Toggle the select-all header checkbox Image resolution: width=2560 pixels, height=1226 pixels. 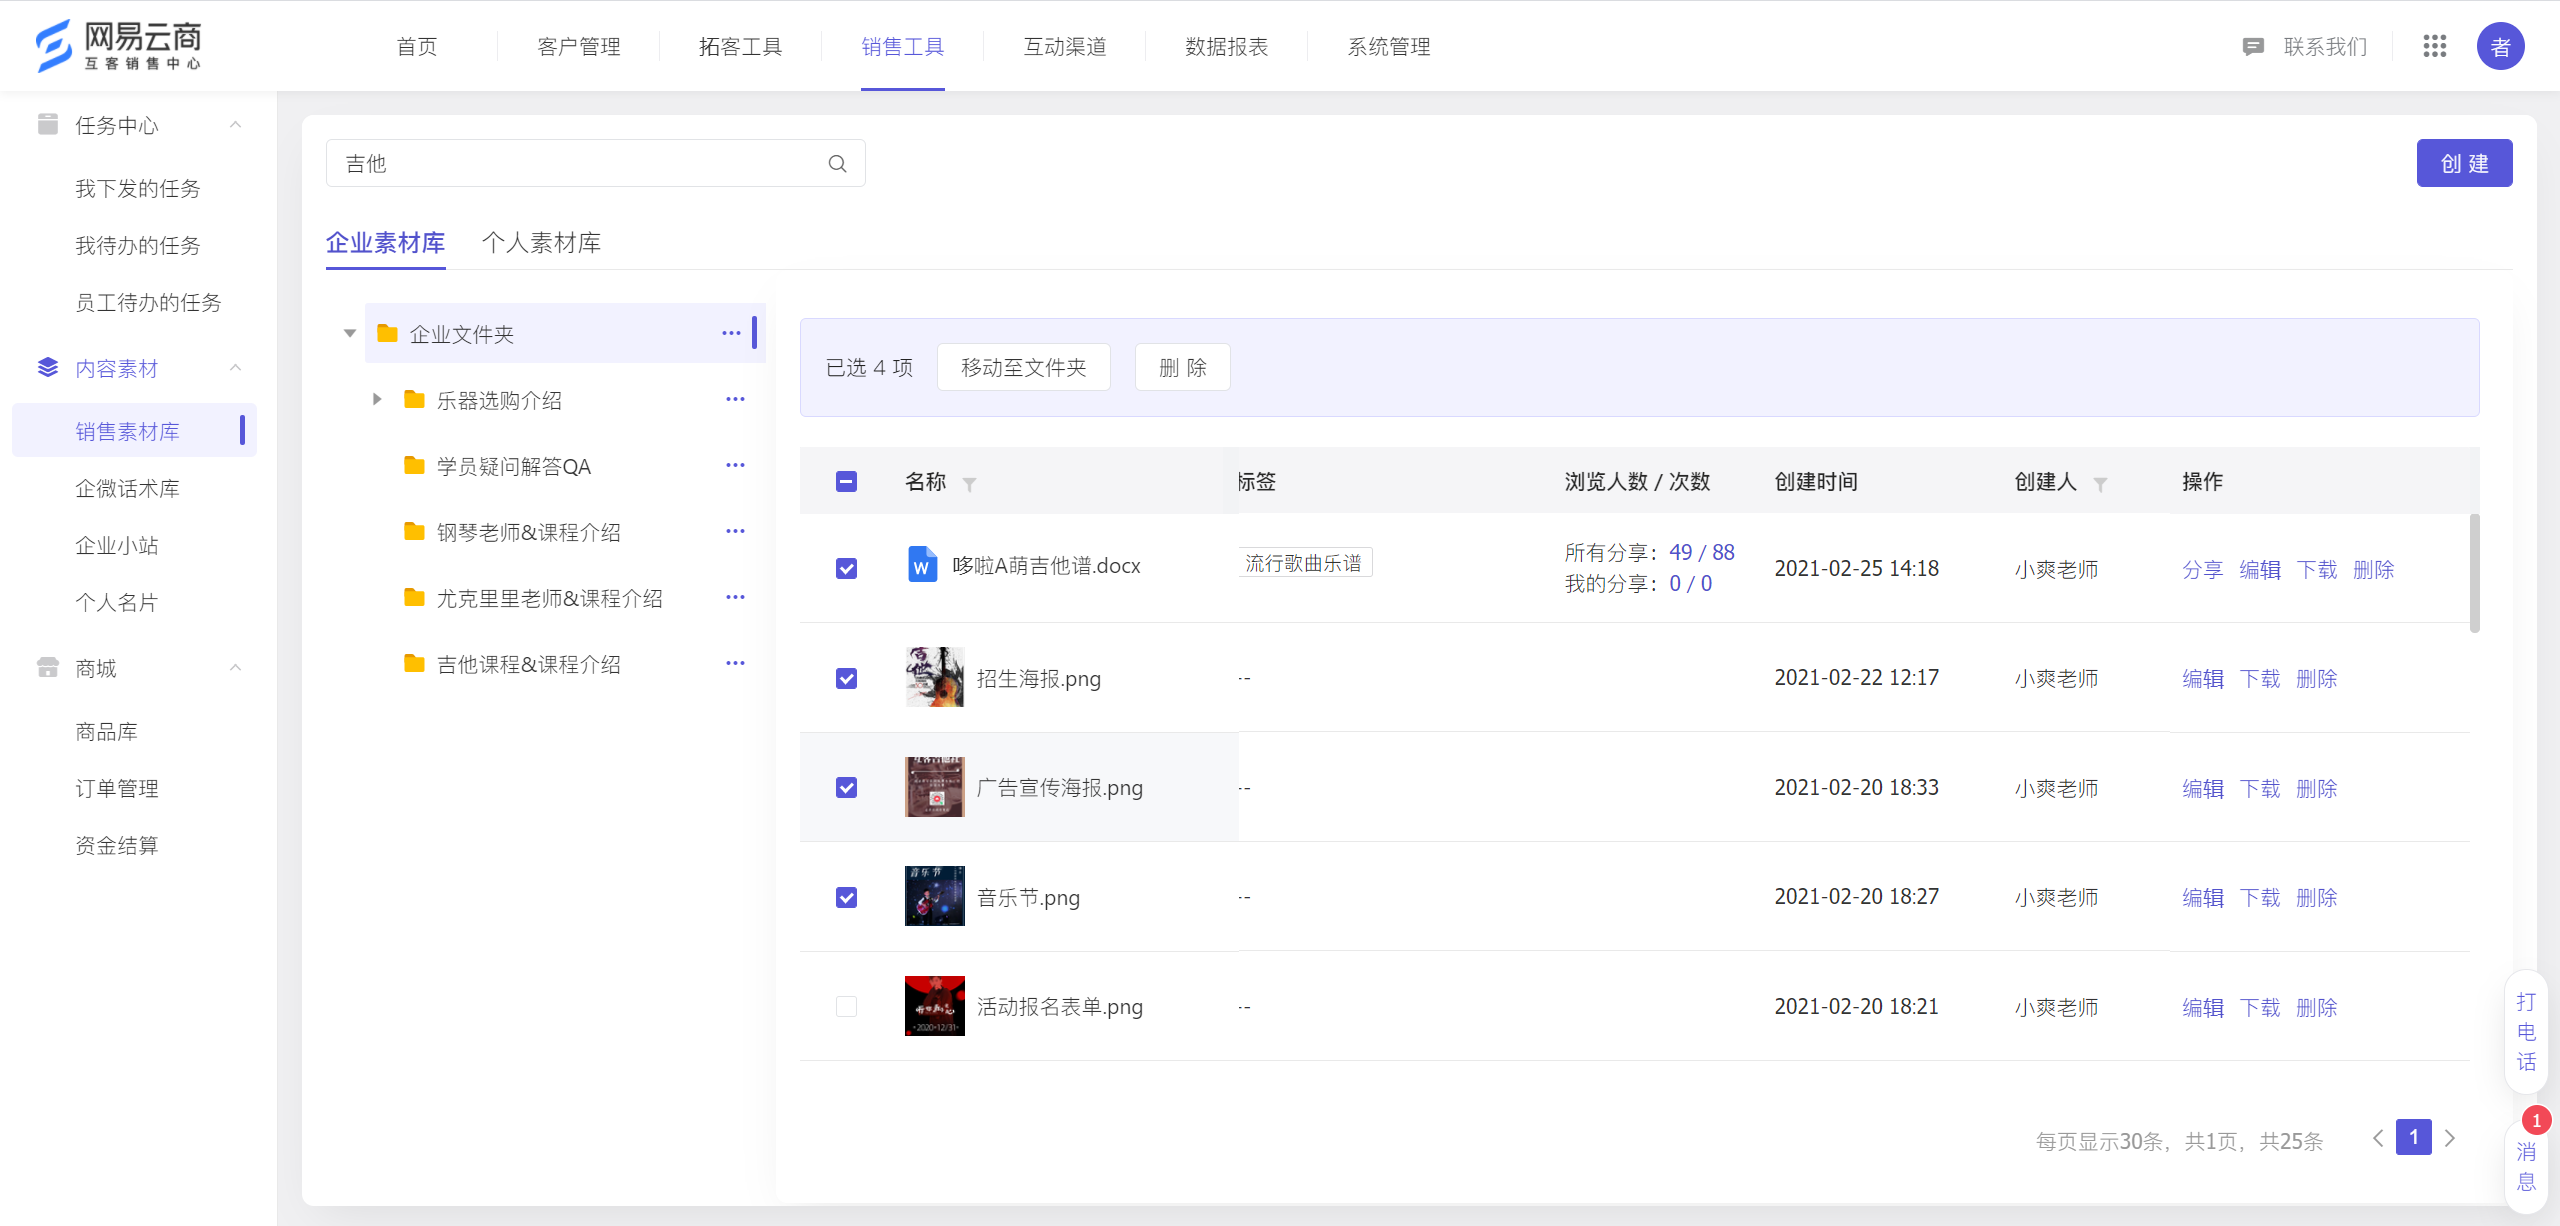(x=846, y=481)
